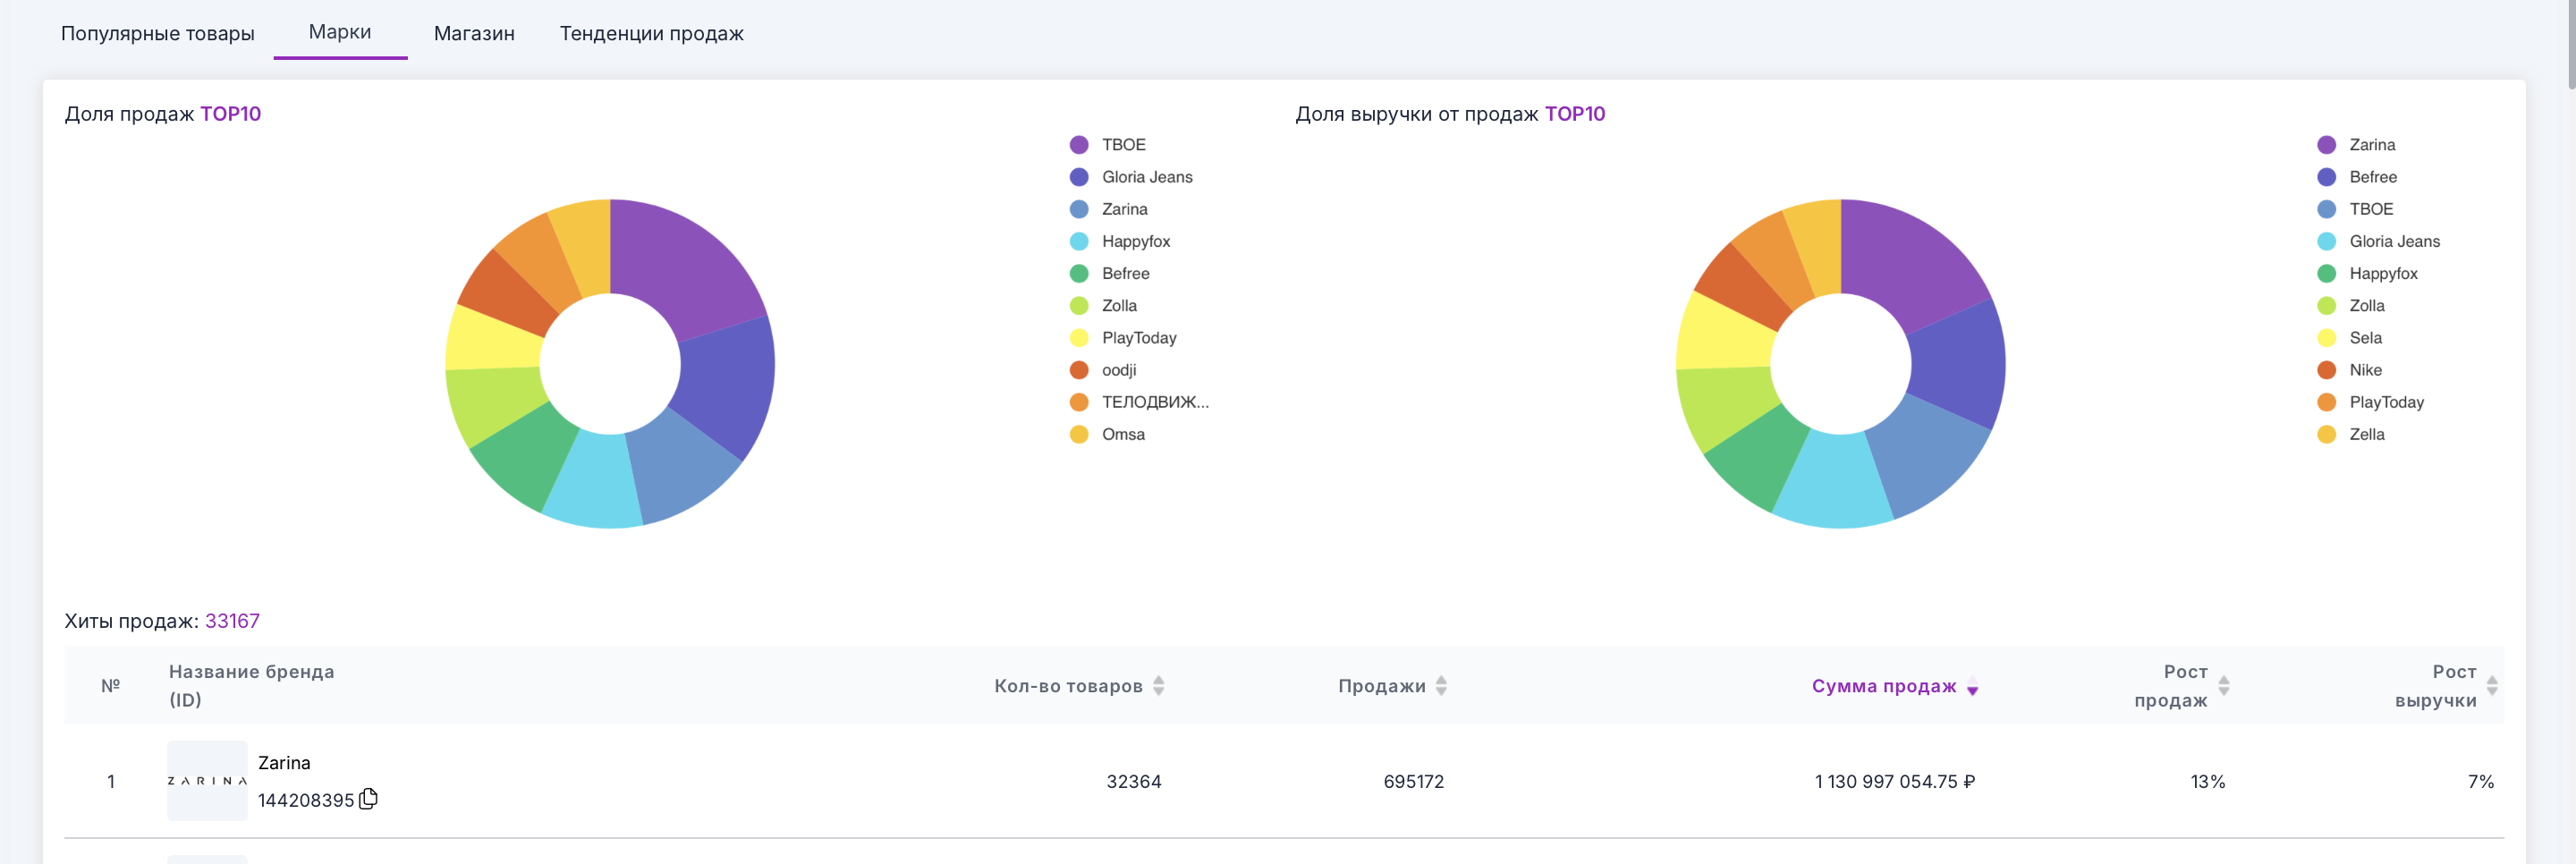
Task: Toggle PlayToday legend in sales share chart
Action: click(x=1123, y=337)
